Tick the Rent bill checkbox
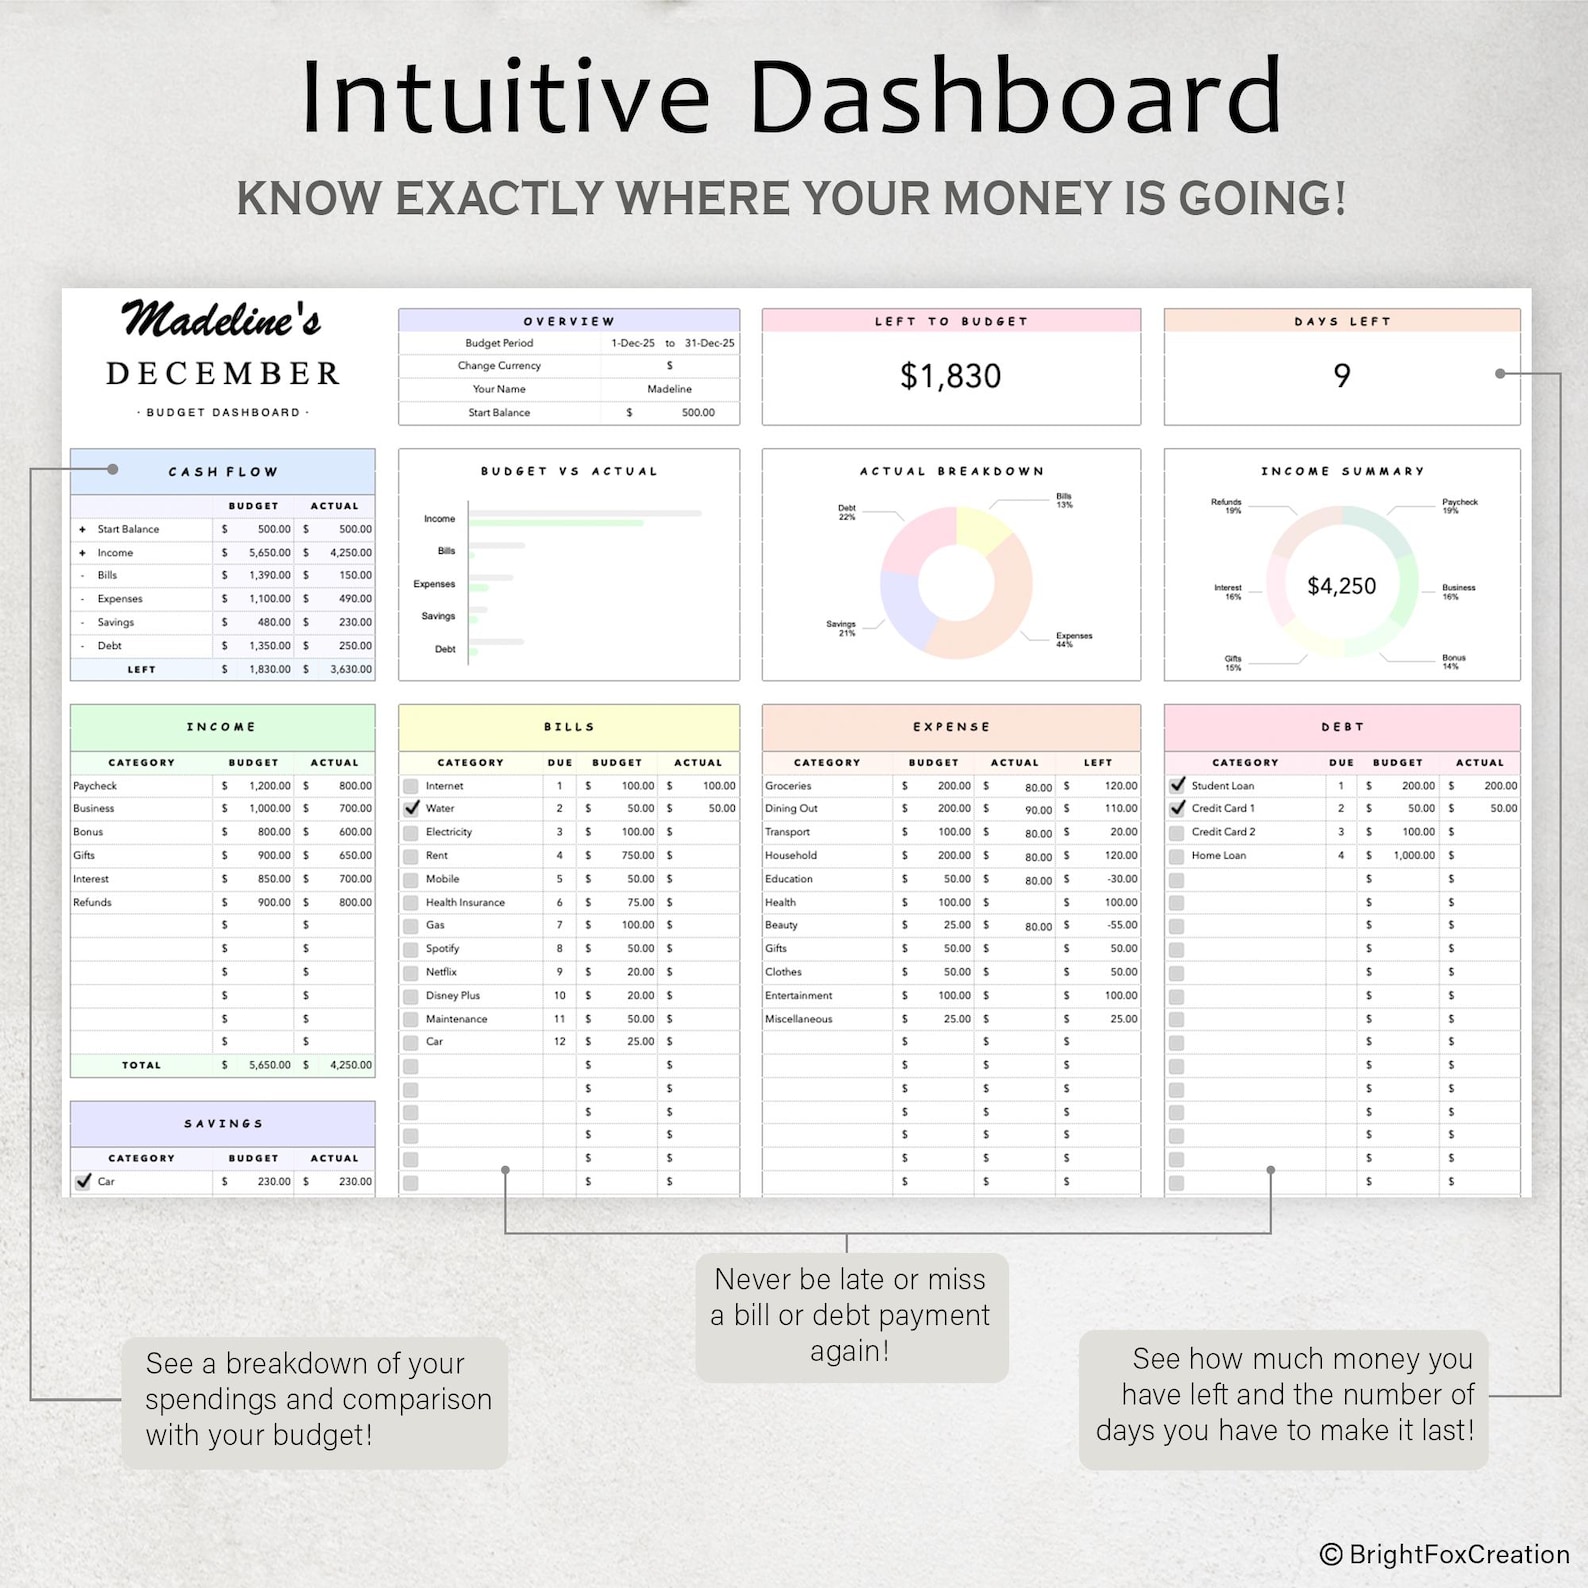The width and height of the screenshot is (1588, 1588). click(411, 856)
